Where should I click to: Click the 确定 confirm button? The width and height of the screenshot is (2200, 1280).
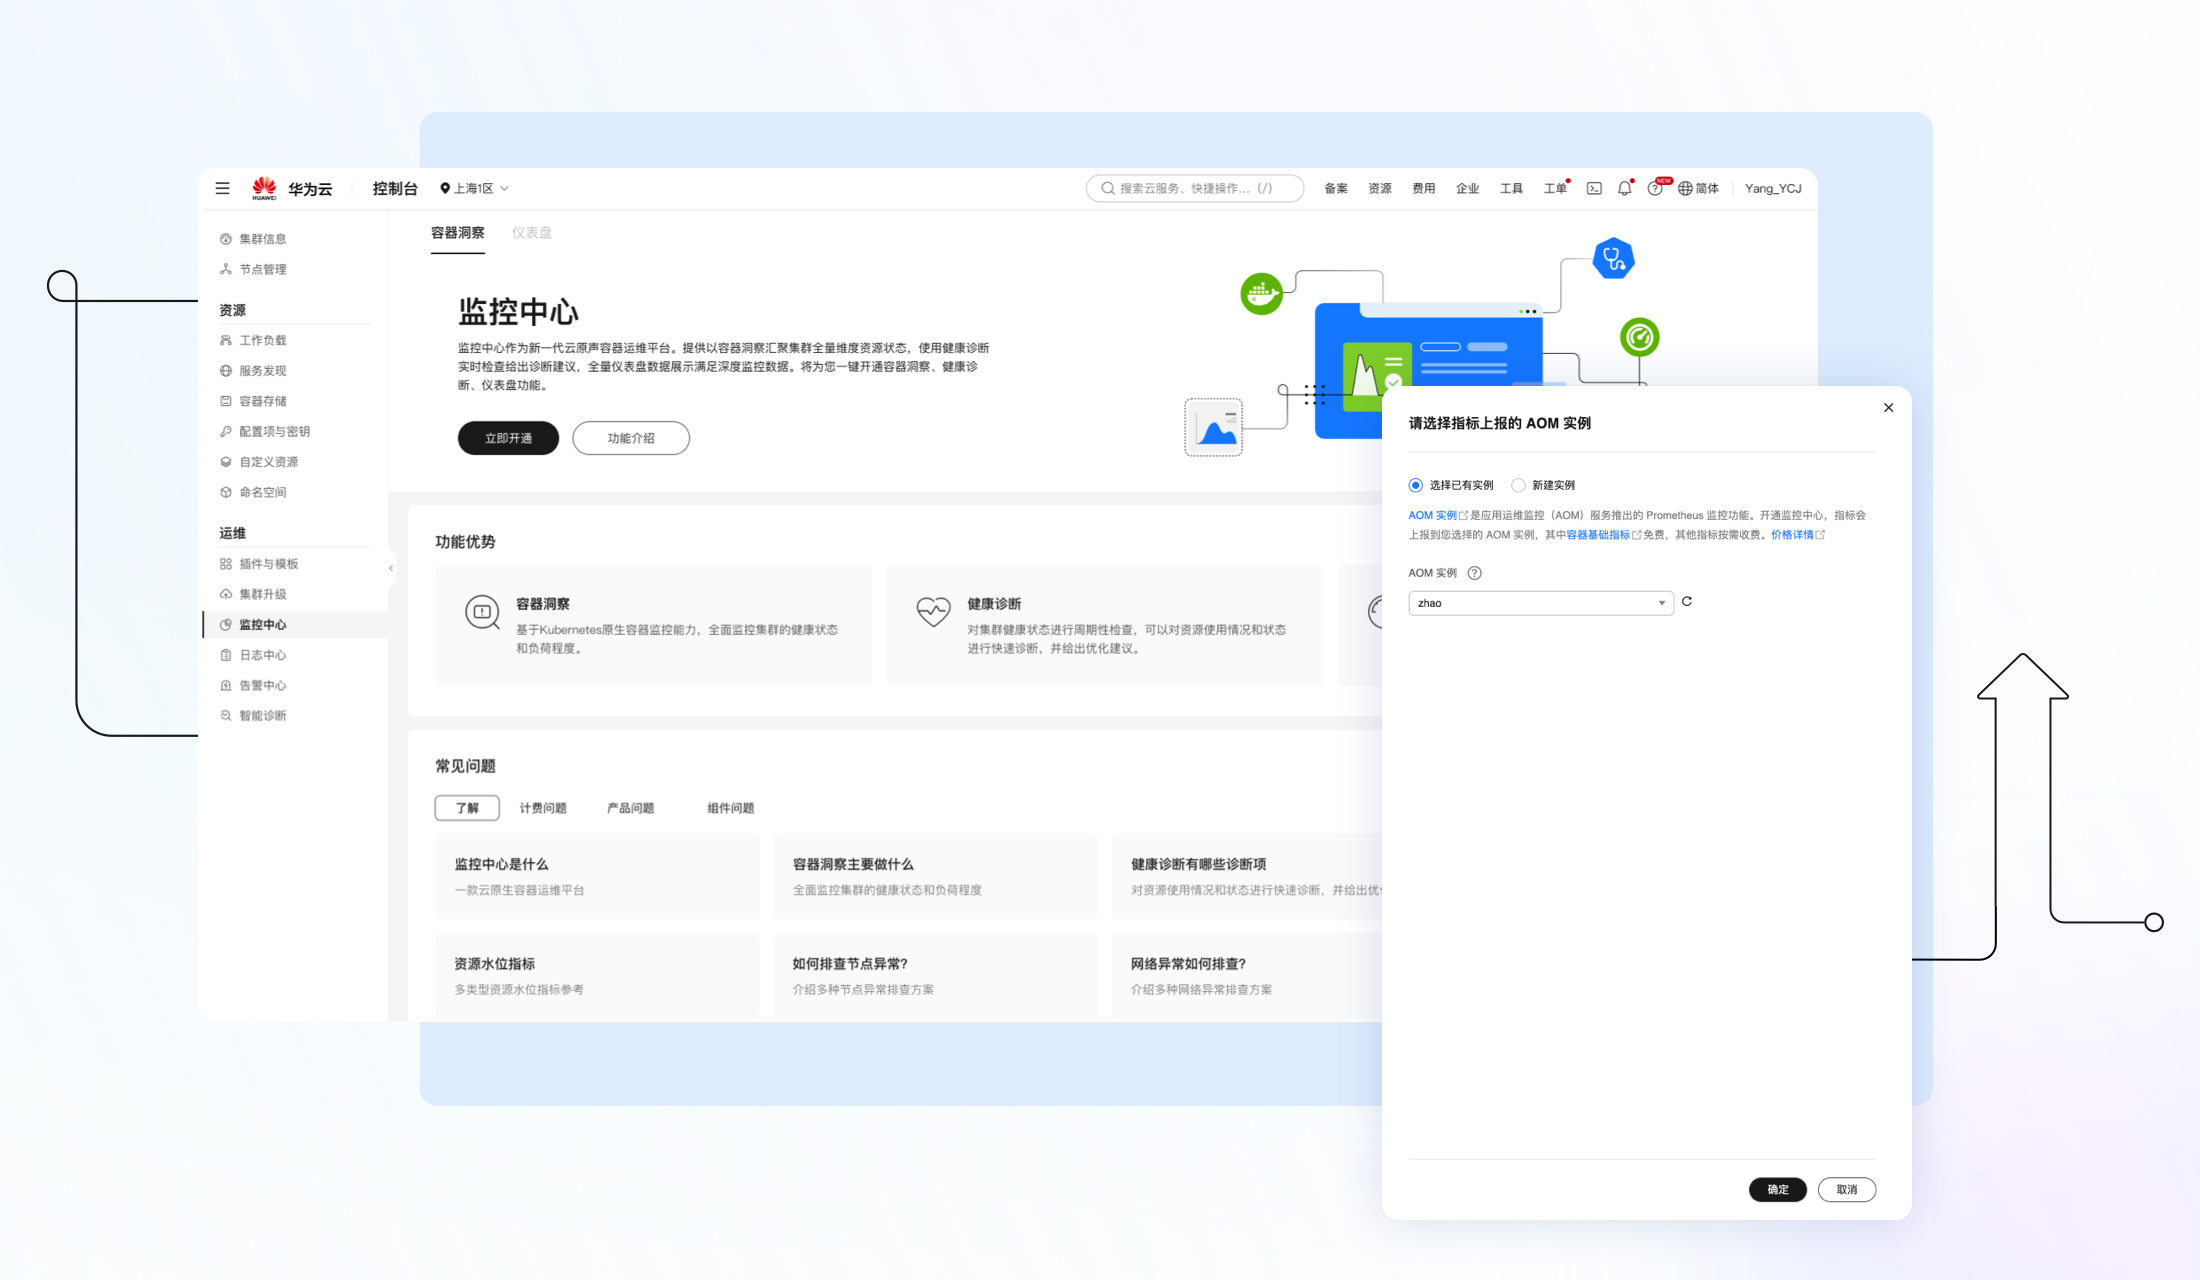[1777, 1189]
